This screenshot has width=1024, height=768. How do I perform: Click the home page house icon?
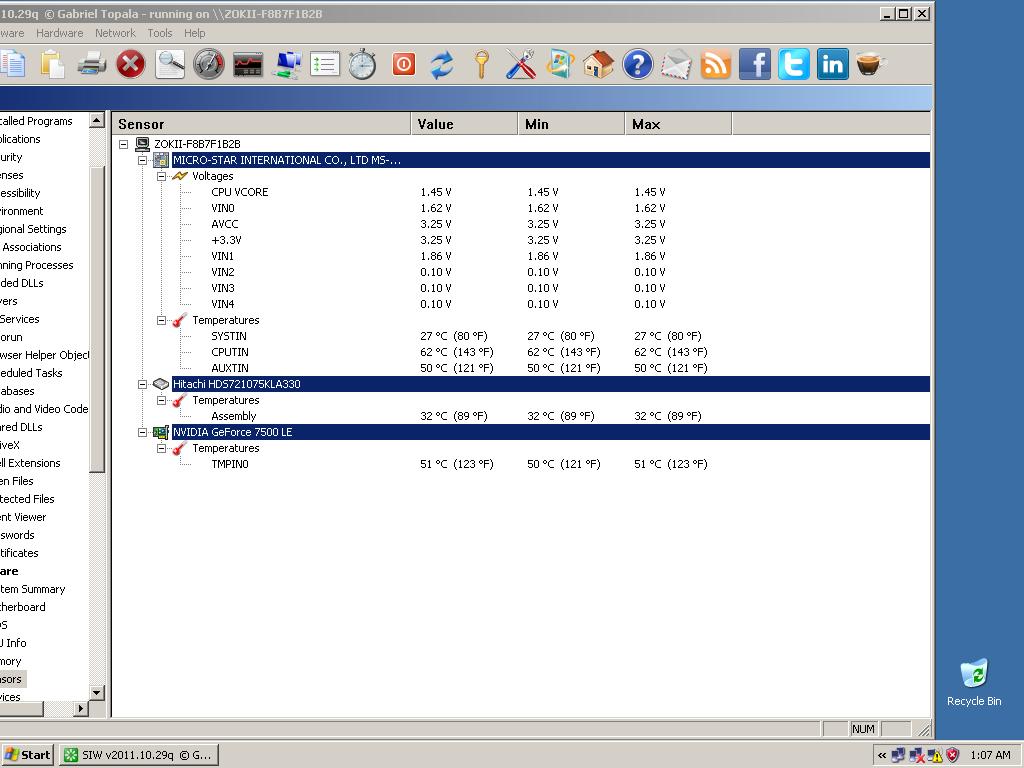(x=598, y=65)
